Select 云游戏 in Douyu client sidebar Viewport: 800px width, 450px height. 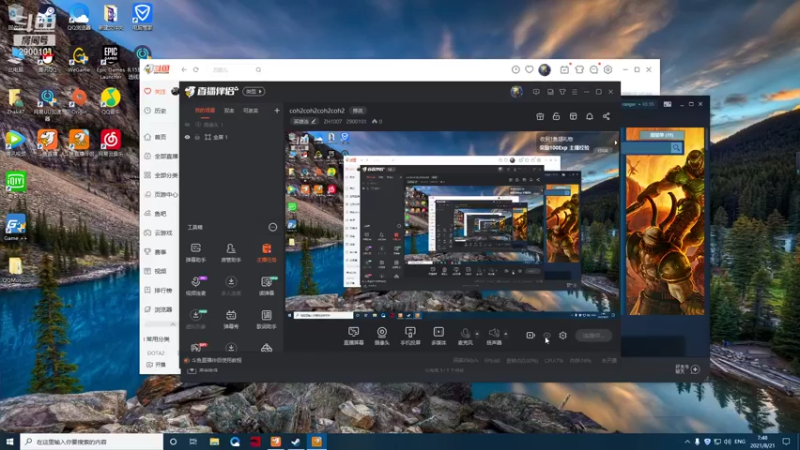158,233
